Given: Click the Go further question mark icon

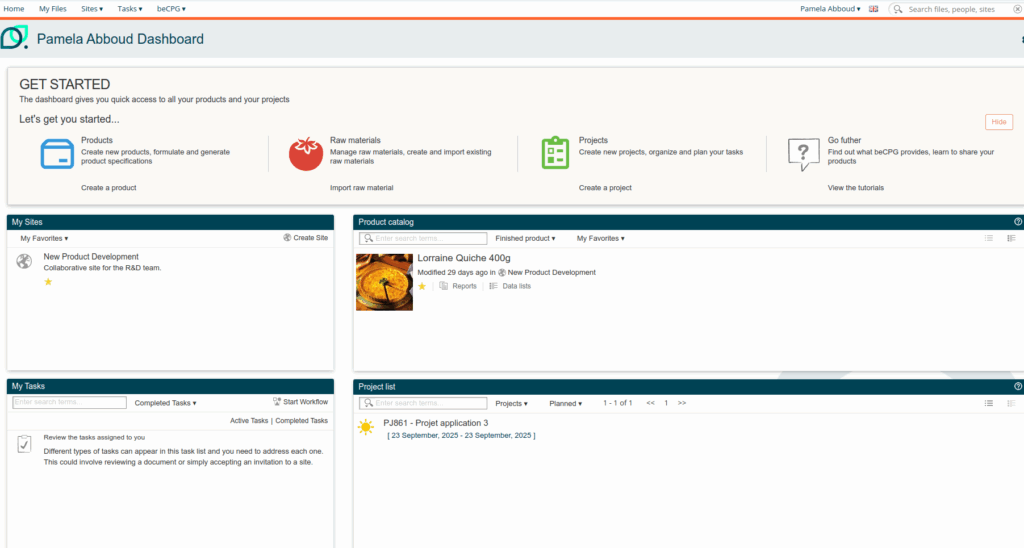Looking at the screenshot, I should pyautogui.click(x=804, y=154).
